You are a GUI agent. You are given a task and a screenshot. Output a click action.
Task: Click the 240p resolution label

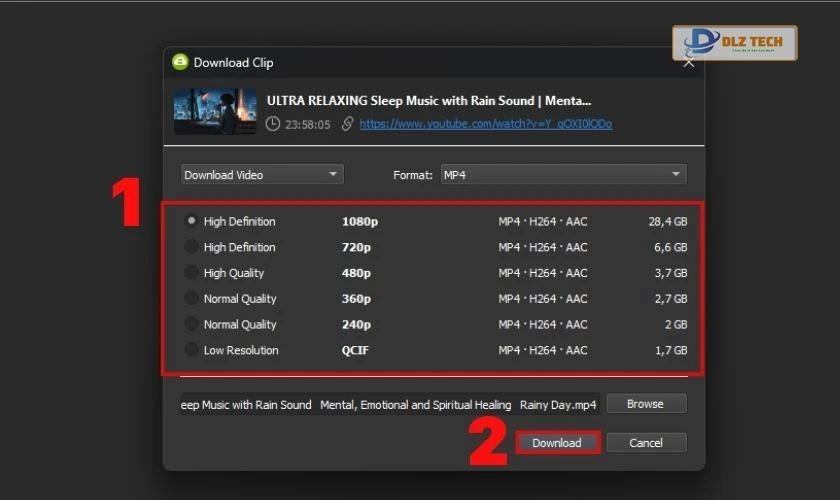point(356,324)
